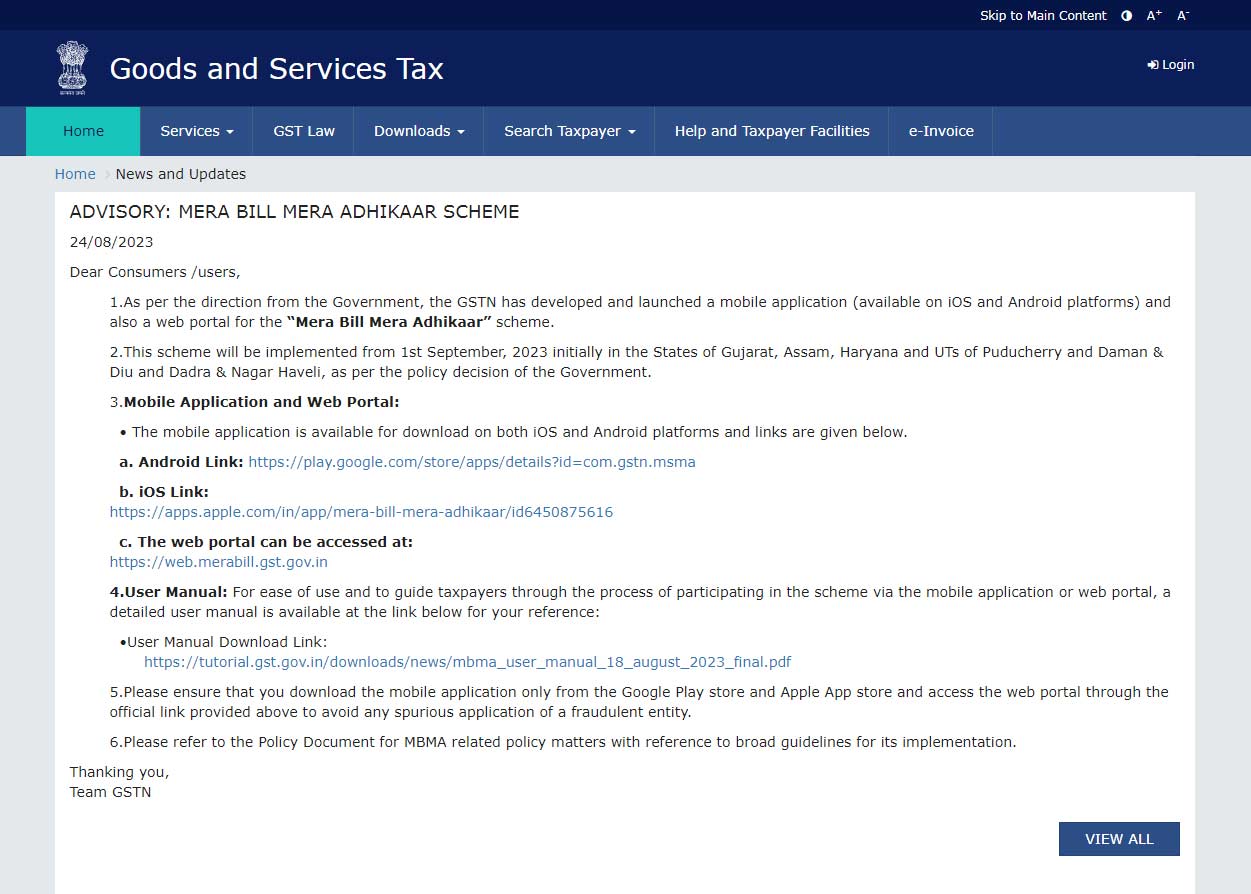Go to the e-Invoice menu item

940,131
